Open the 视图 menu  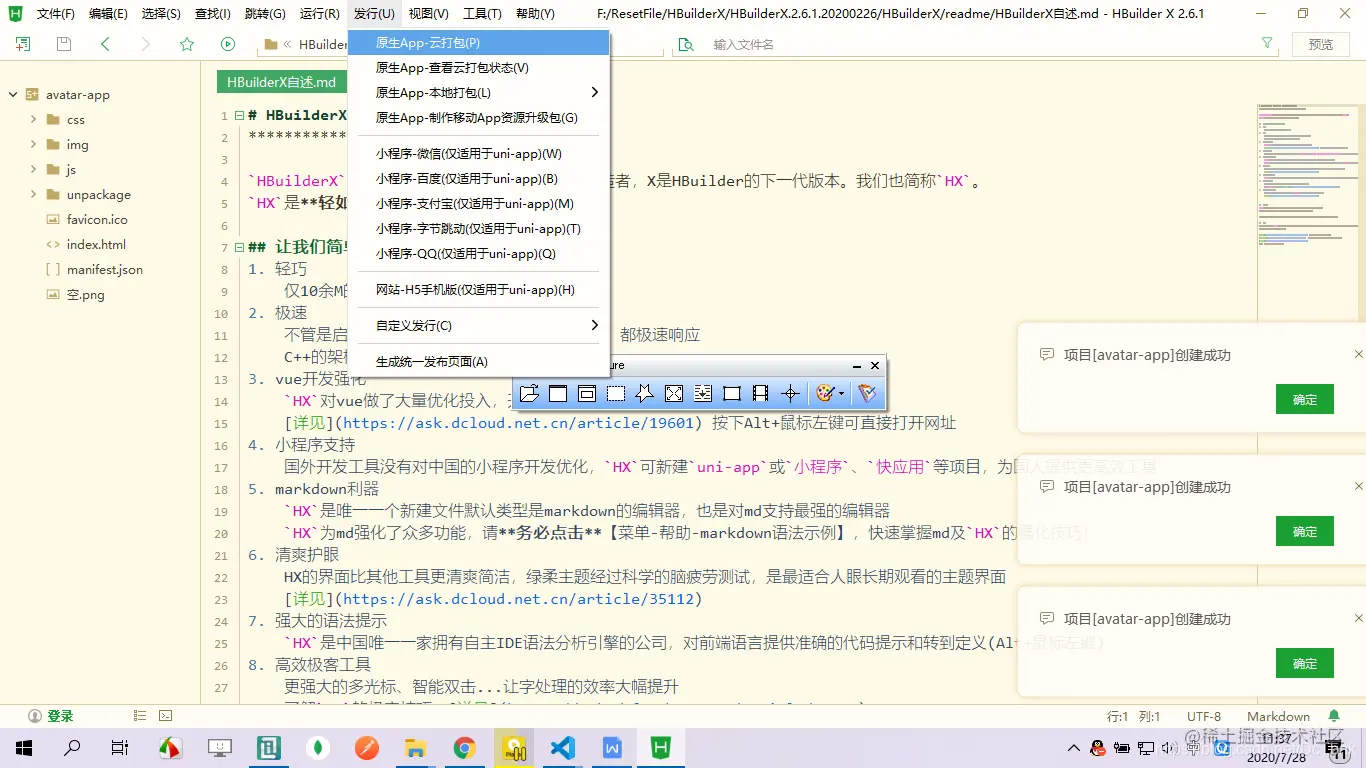coord(428,13)
